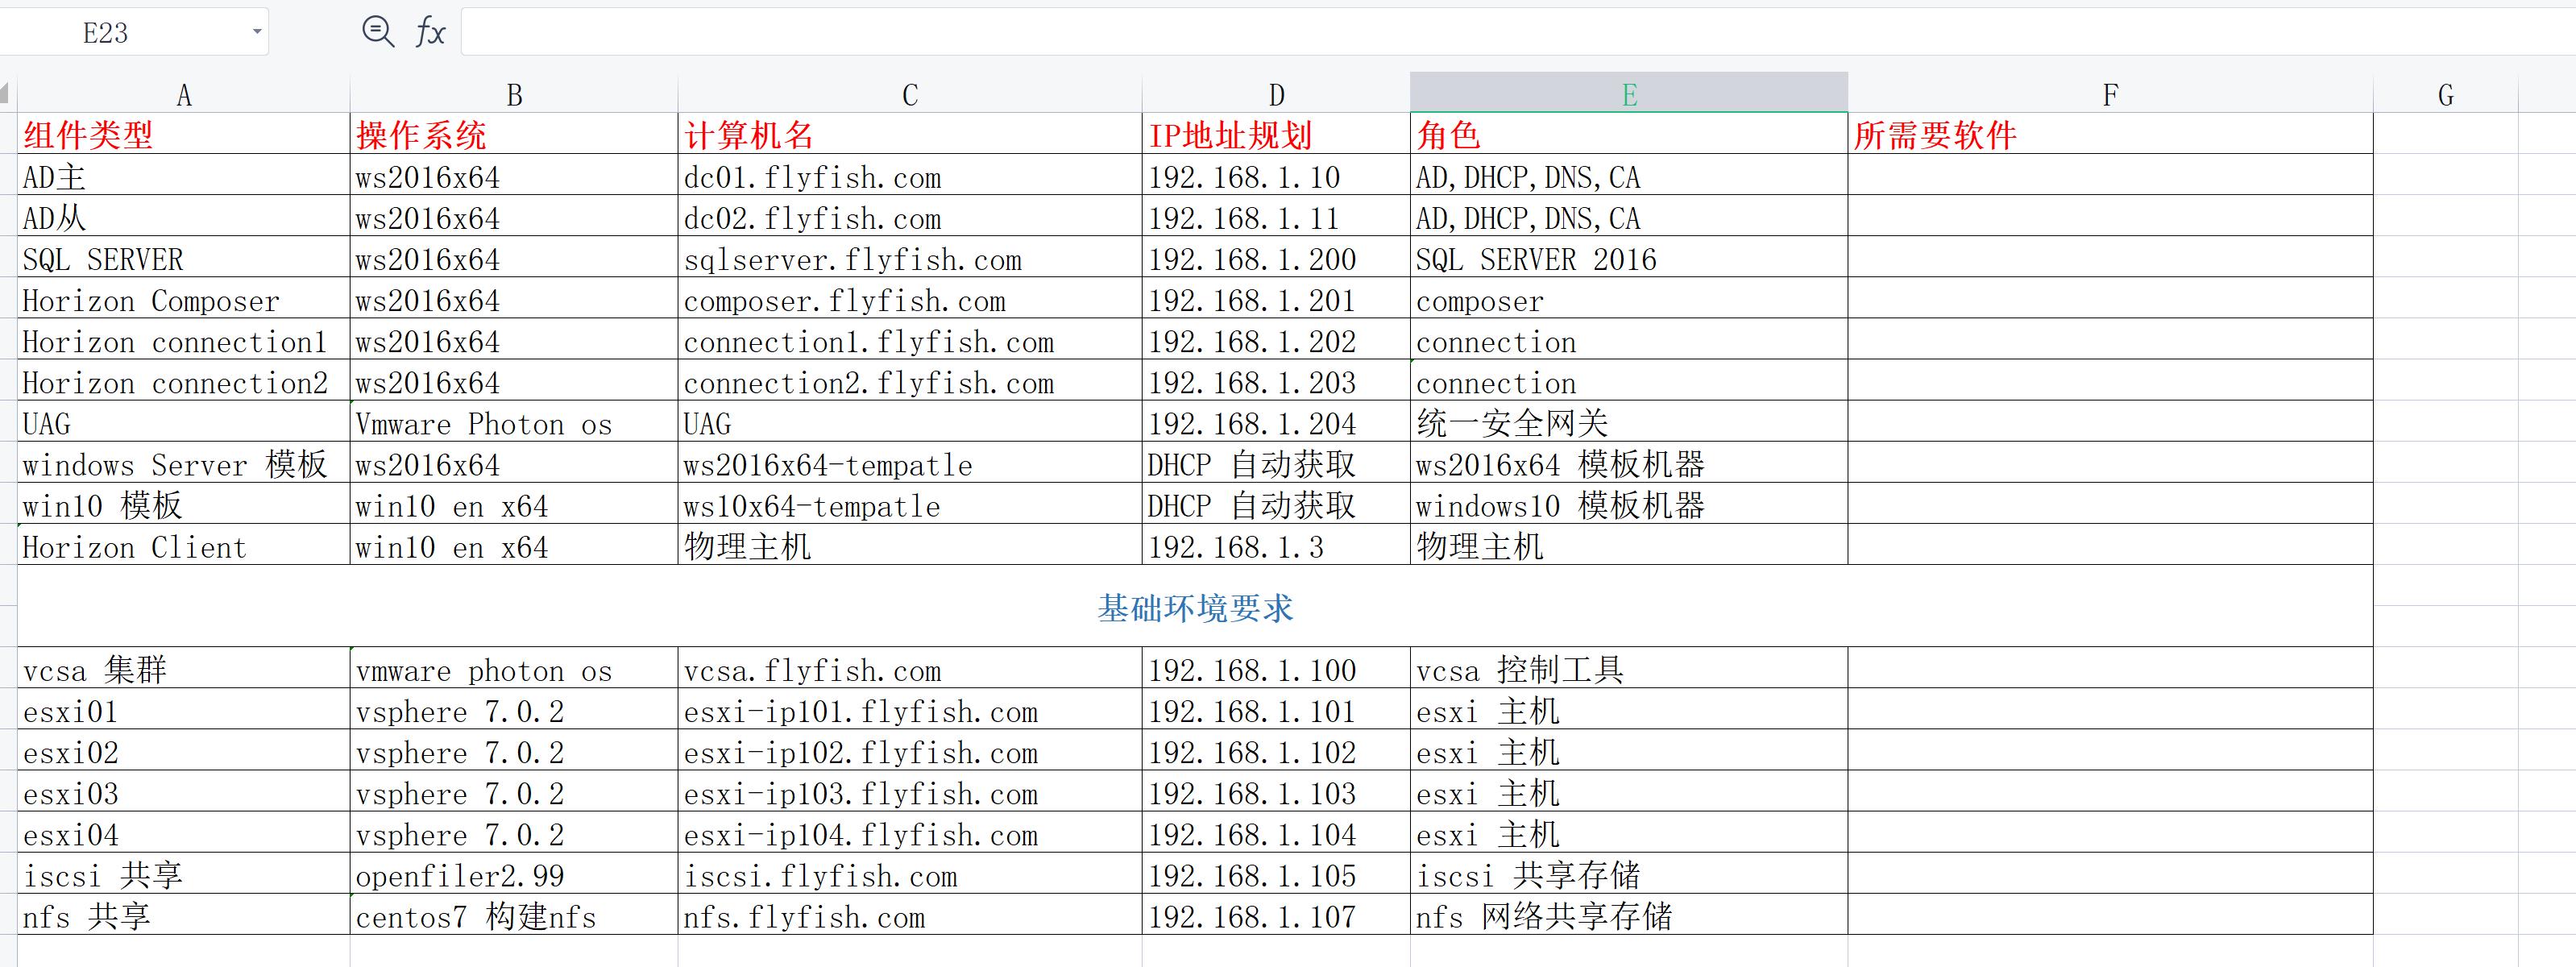The height and width of the screenshot is (967, 2576).
Task: Click the merged title 基础环境要求
Action: click(1195, 606)
